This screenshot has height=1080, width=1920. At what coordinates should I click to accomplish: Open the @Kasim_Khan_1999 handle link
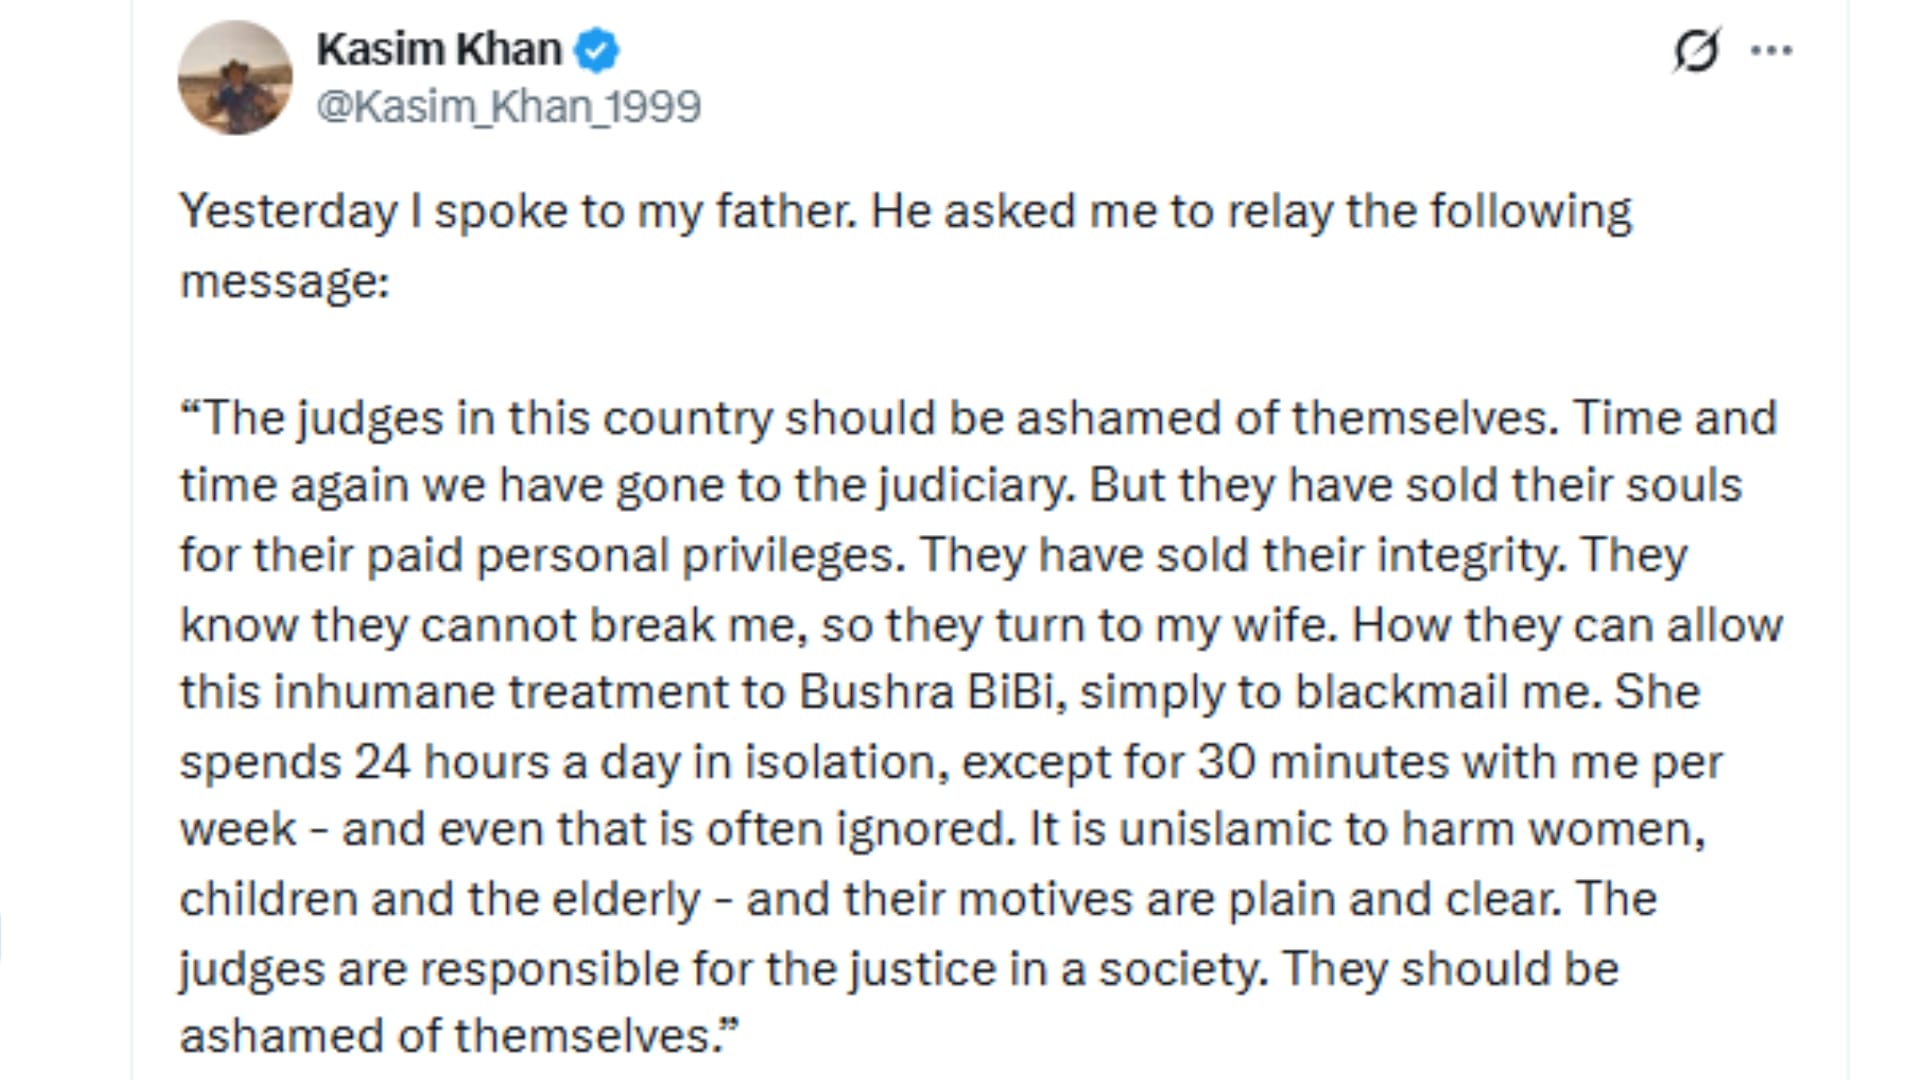[x=508, y=106]
